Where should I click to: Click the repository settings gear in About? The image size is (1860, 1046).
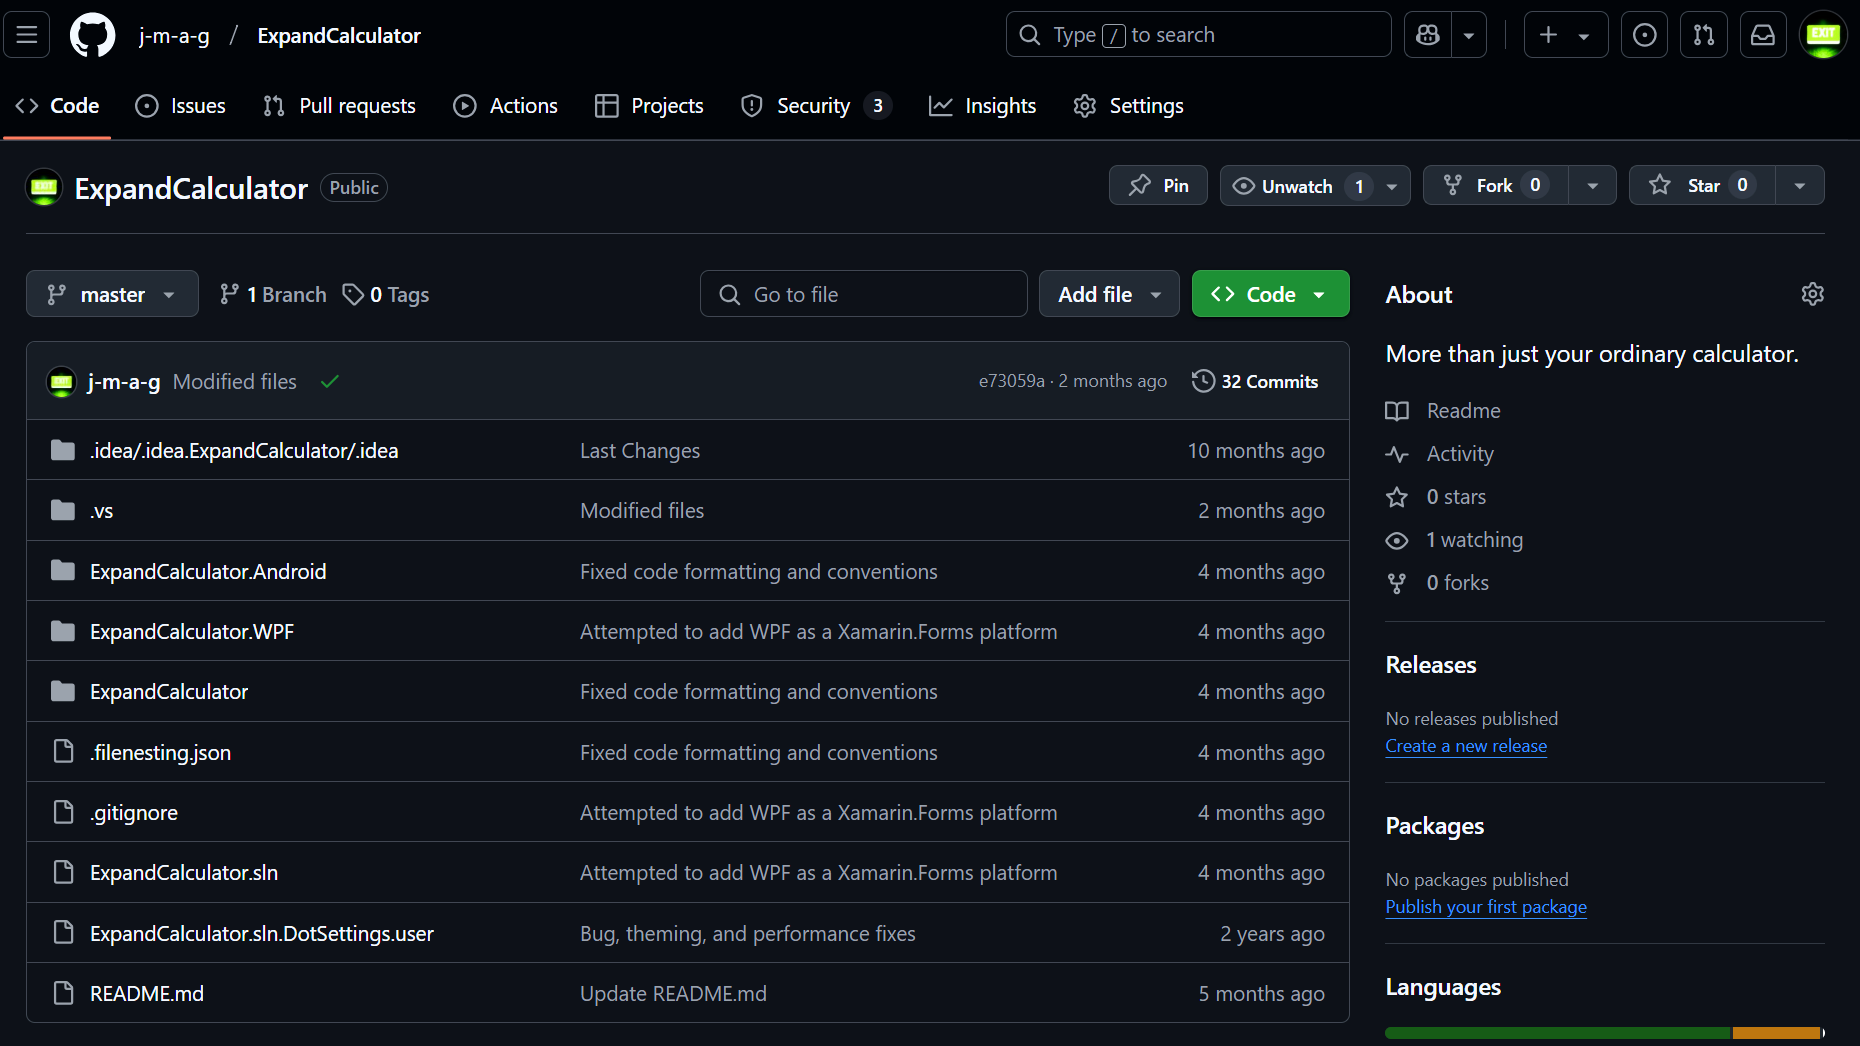coord(1812,294)
